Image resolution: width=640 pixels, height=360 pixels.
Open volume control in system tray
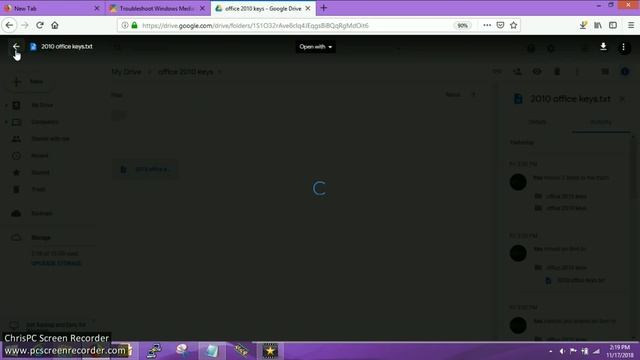coord(562,351)
